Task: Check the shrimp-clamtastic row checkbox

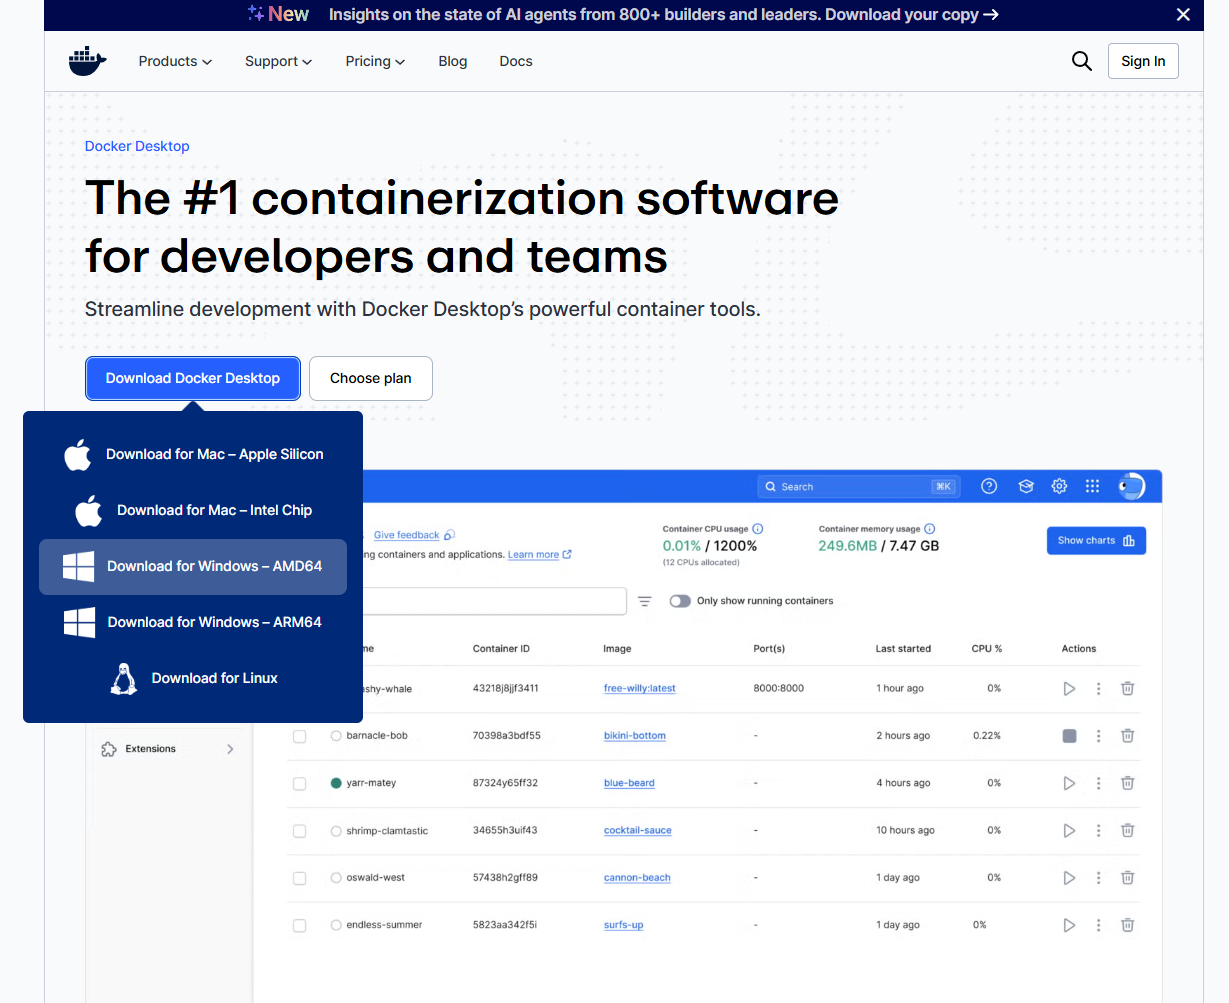Action: click(x=299, y=831)
